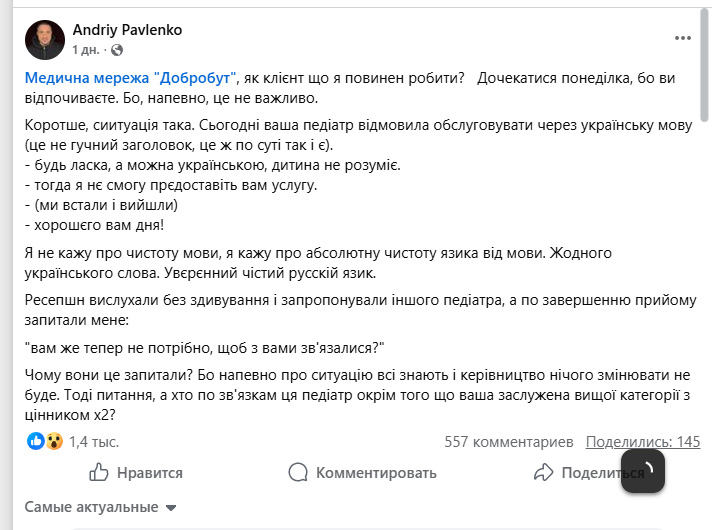Click the thumbs-up icon beside Нравится

pyautogui.click(x=99, y=472)
